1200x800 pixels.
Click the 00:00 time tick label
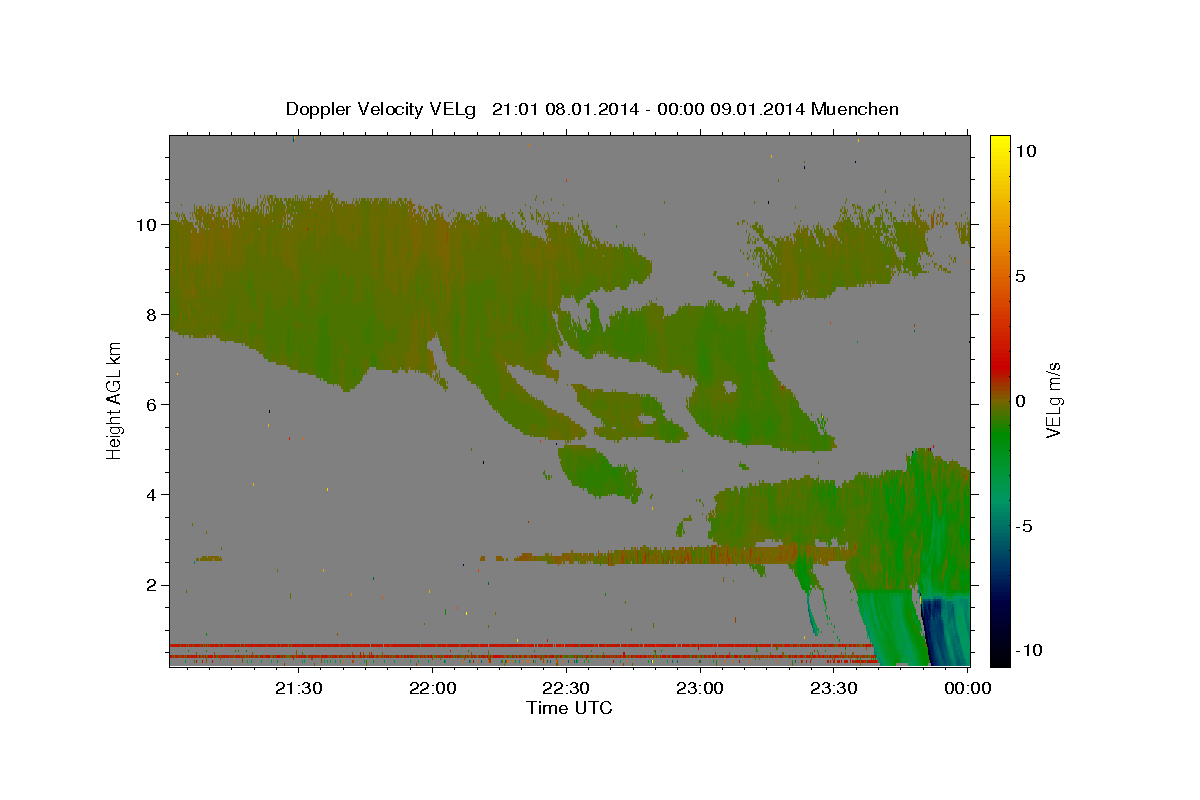[x=967, y=688]
